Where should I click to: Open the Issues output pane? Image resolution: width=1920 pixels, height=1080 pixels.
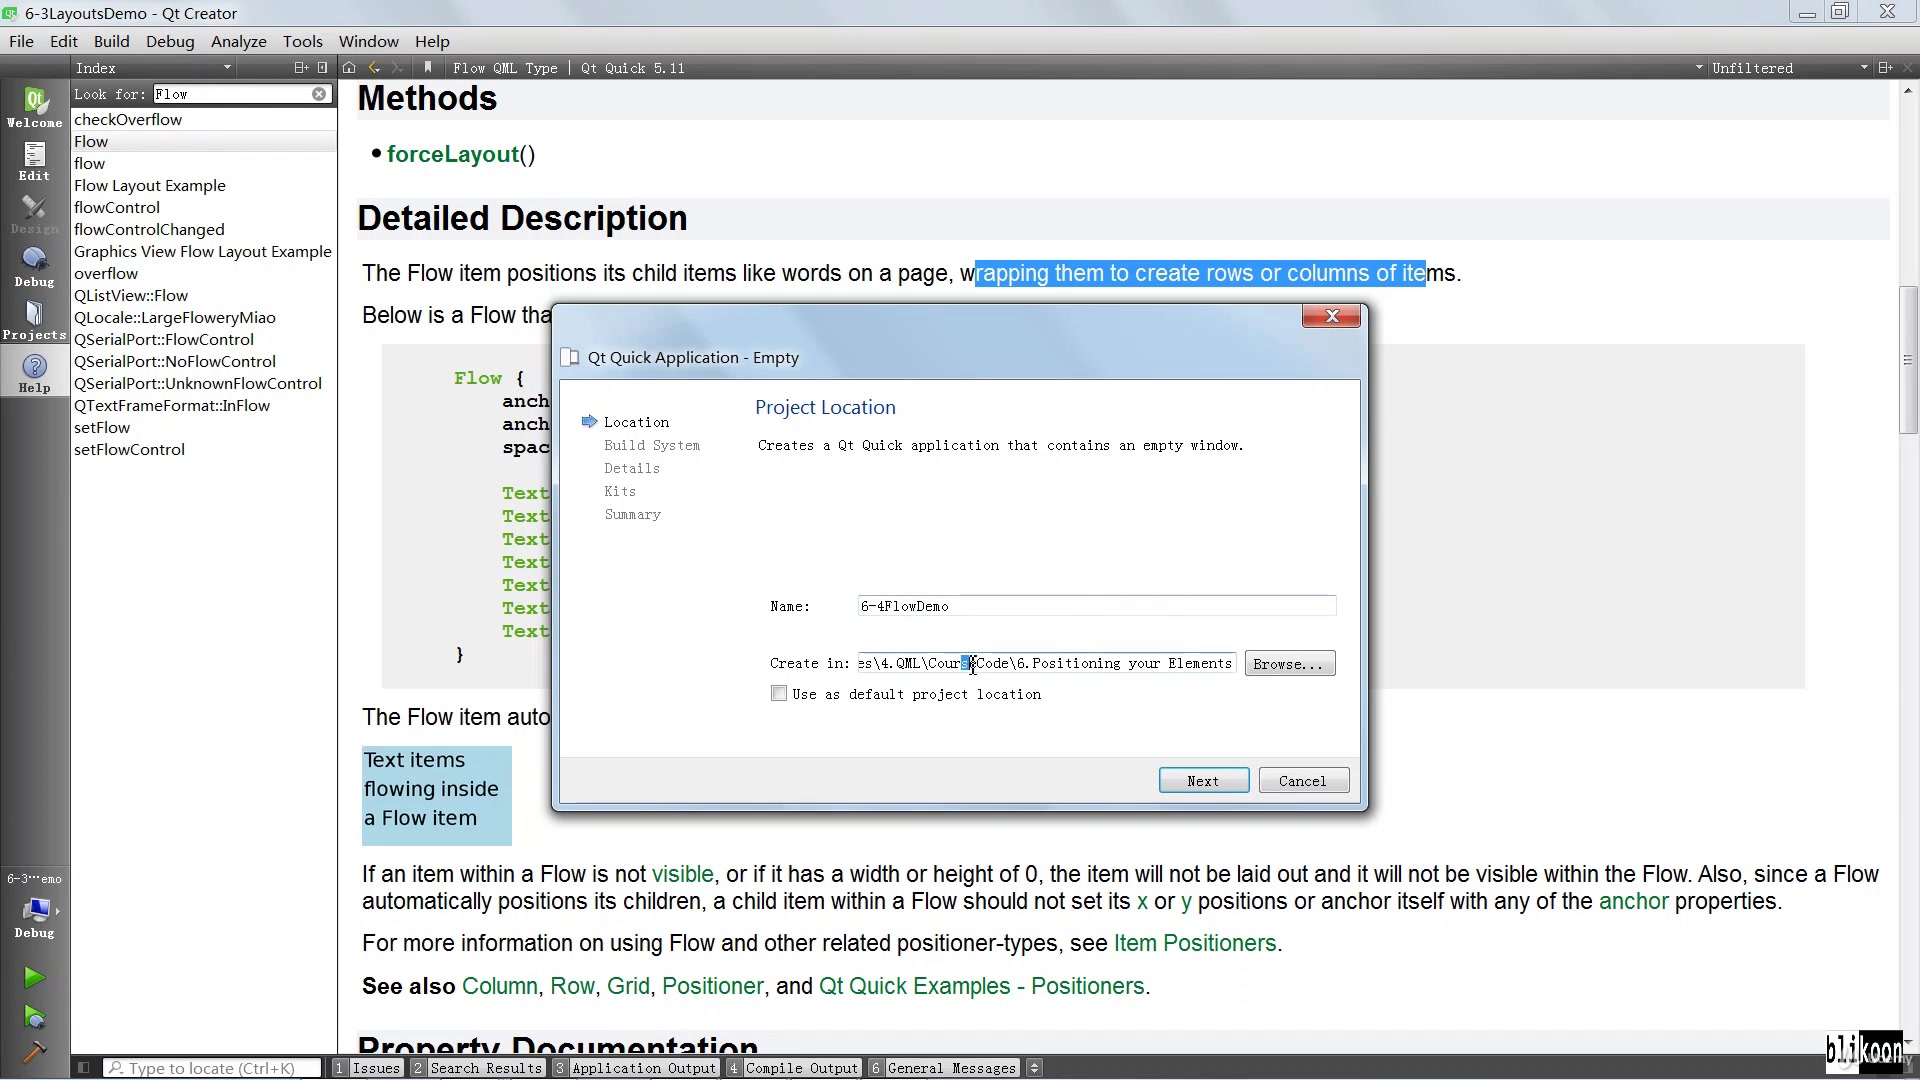[368, 1068]
